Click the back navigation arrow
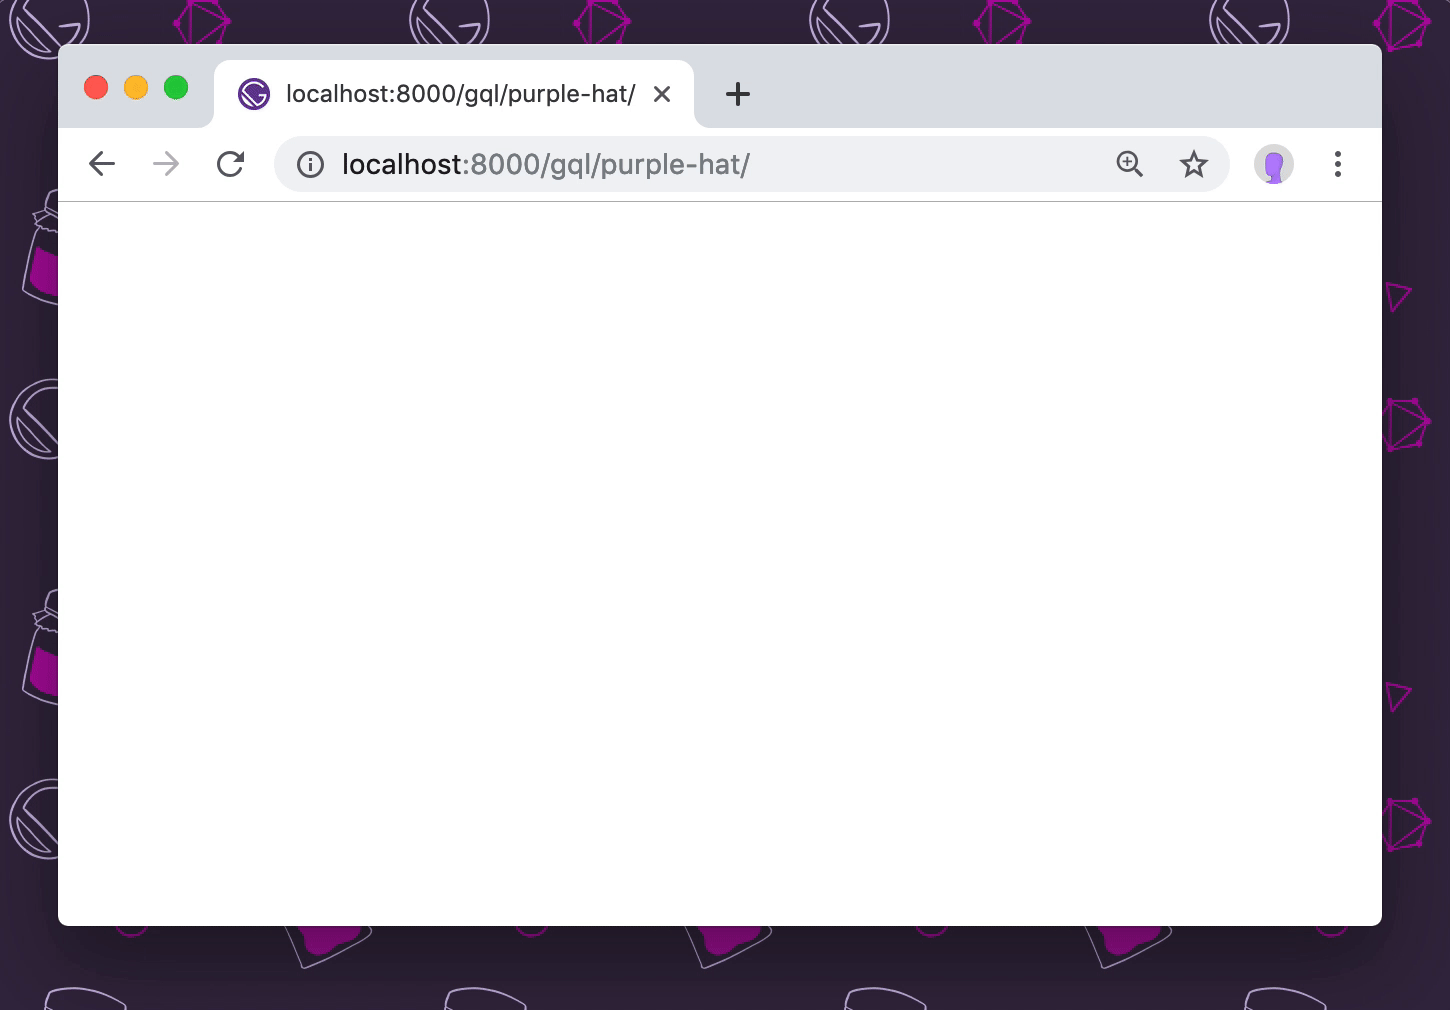Screen dimensions: 1450x1010 tap(101, 163)
